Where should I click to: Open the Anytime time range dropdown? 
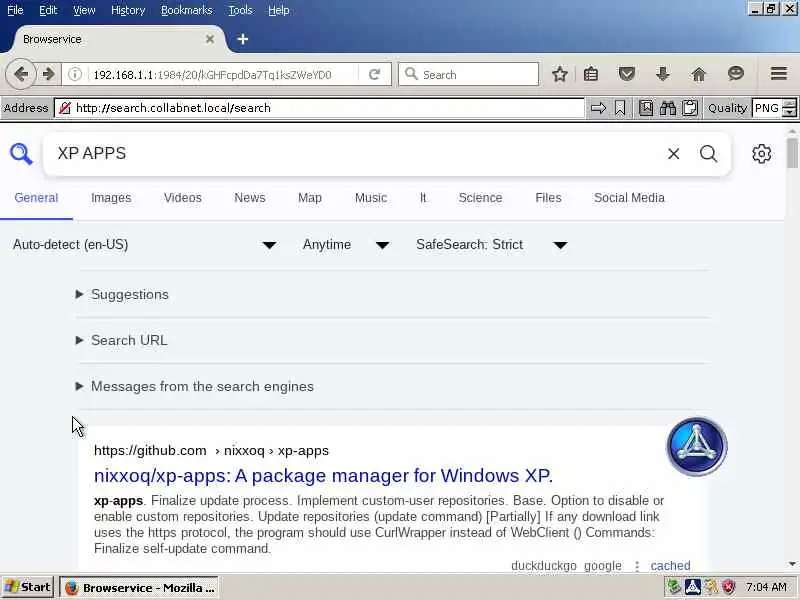point(346,245)
